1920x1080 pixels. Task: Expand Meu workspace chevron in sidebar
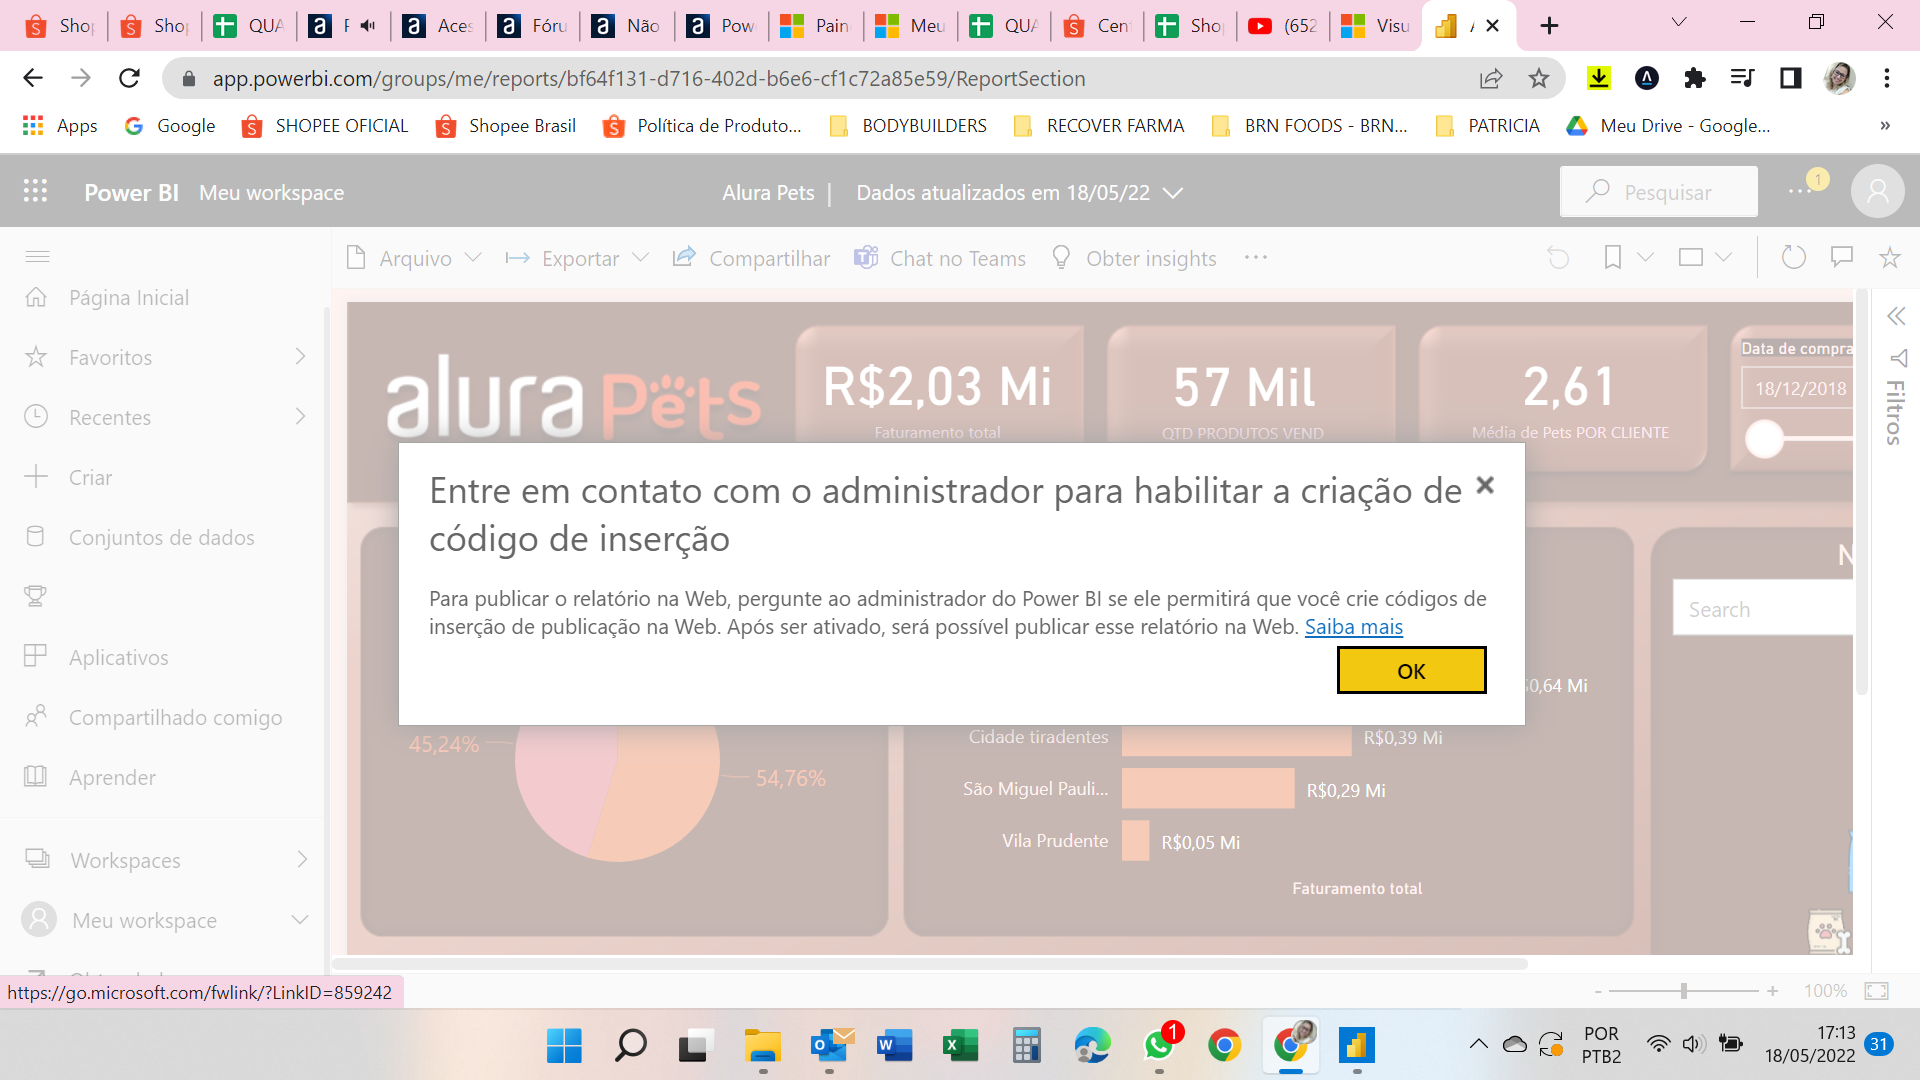coord(300,920)
